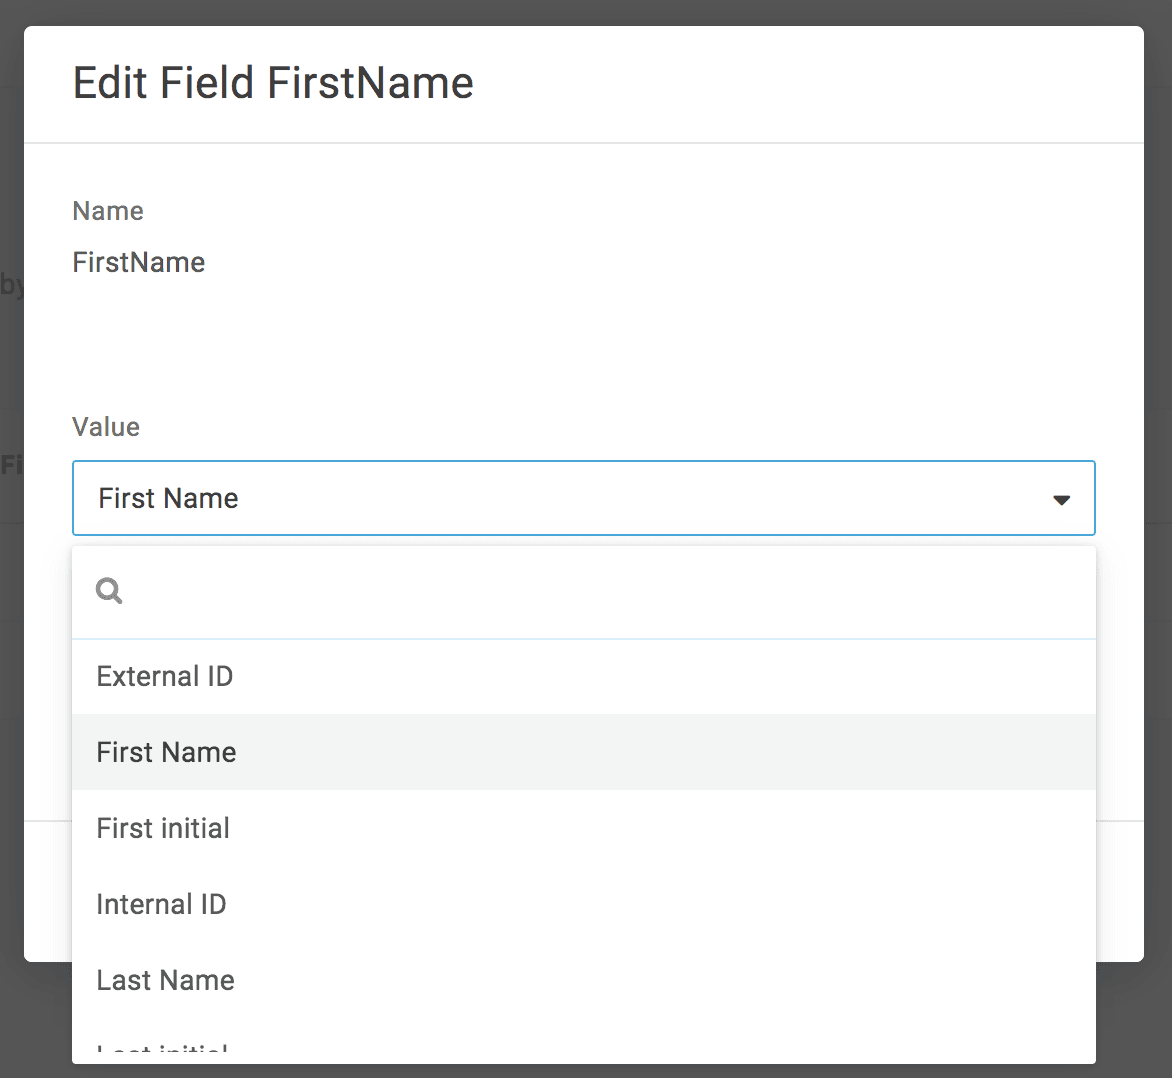Click the magnifying glass search icon
The image size is (1172, 1078).
pos(109,591)
